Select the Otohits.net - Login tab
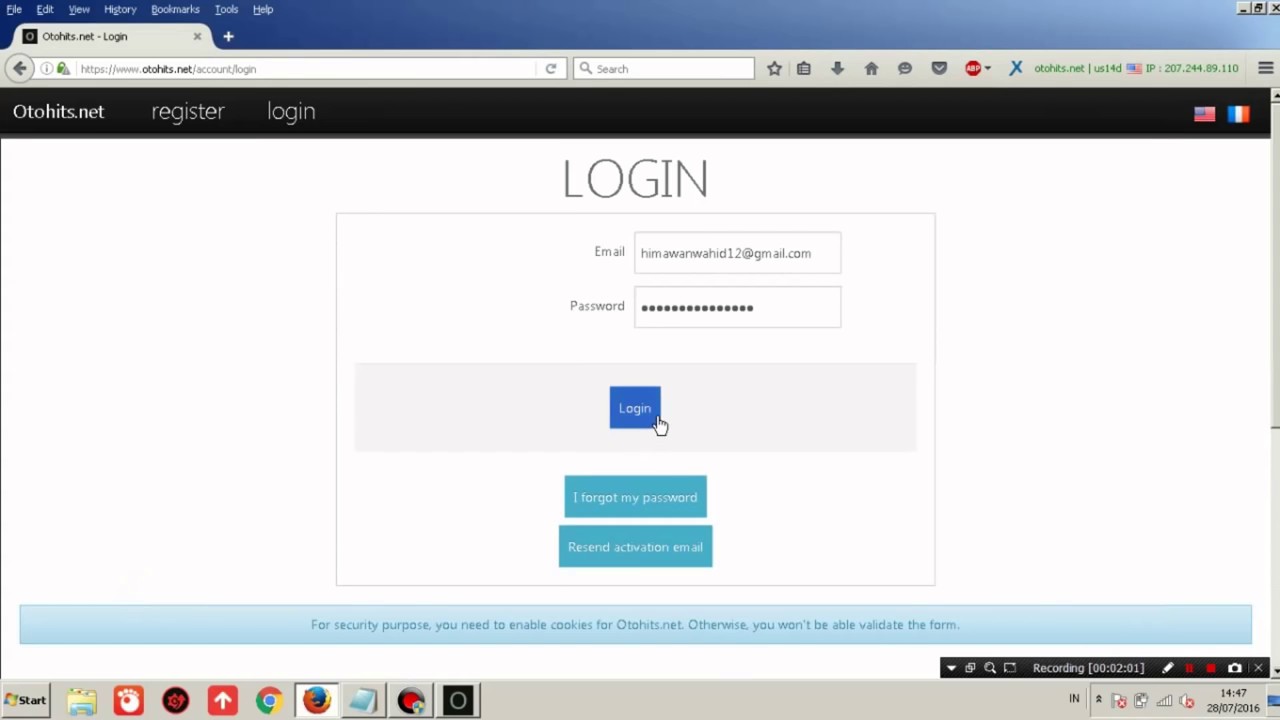 (110, 36)
